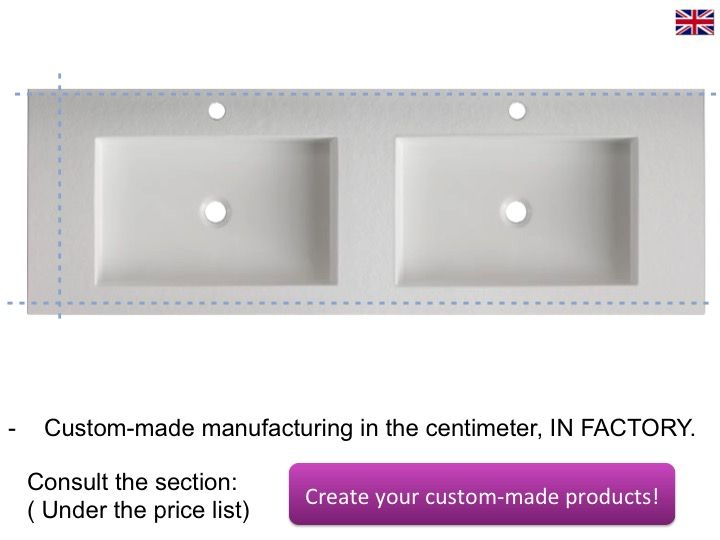The height and width of the screenshot is (540, 720).
Task: Click the right basin's drain hole
Action: pos(516,211)
